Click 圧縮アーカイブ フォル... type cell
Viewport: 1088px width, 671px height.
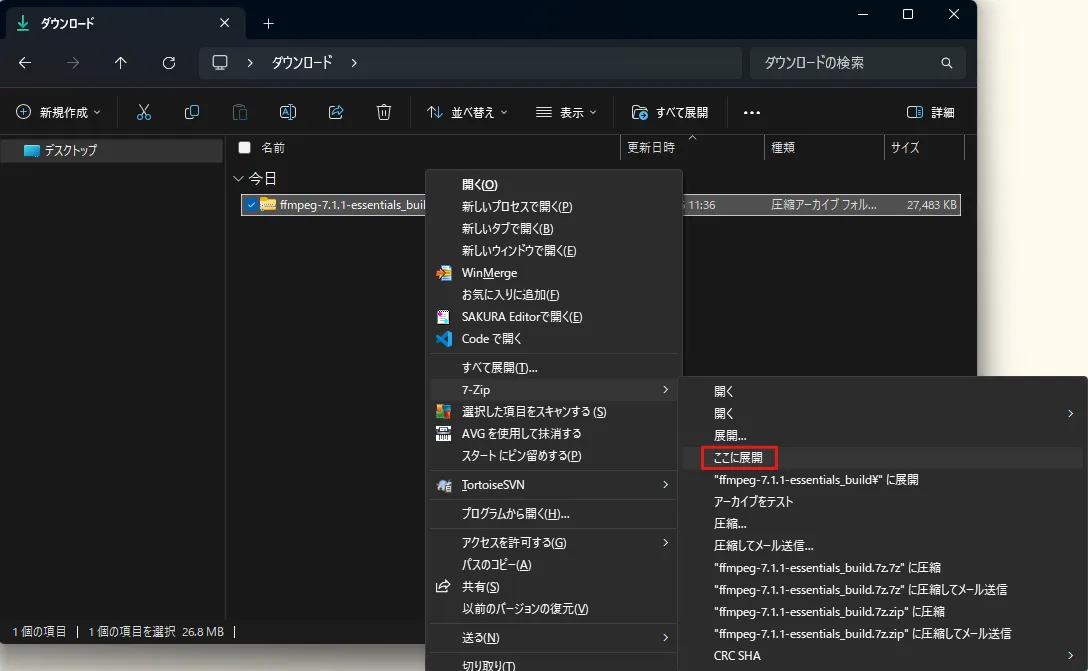point(824,205)
